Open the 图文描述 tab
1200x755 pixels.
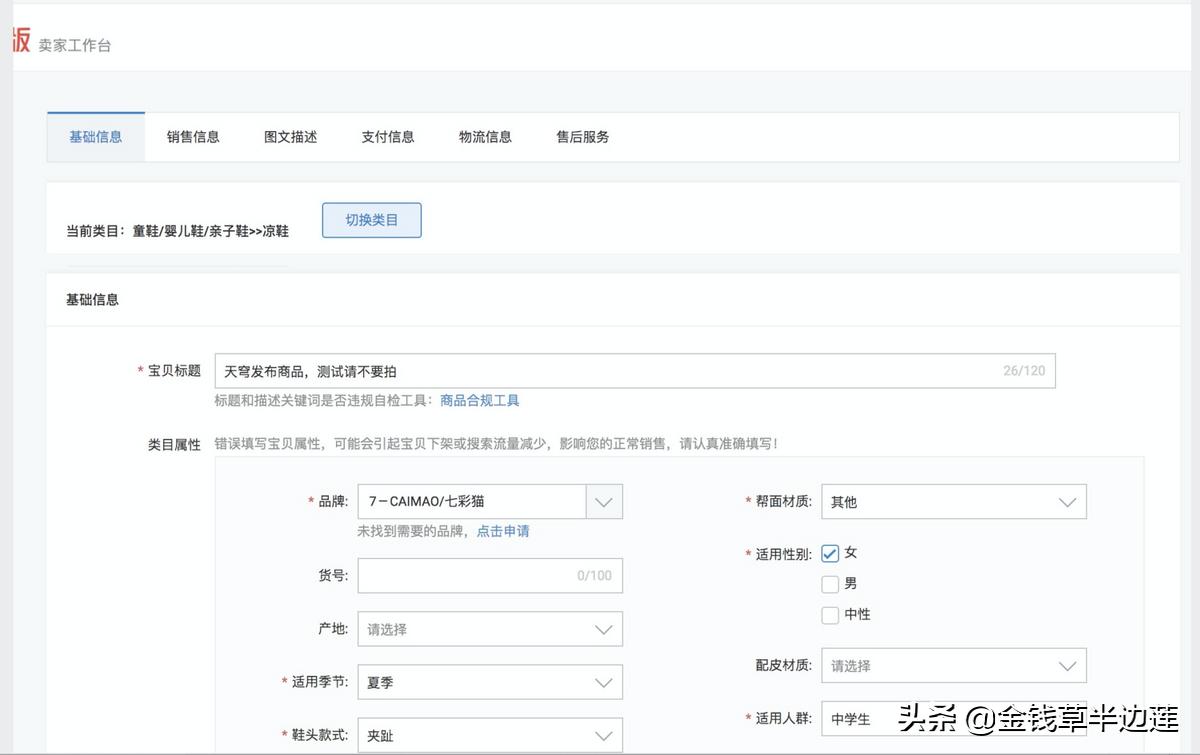pos(290,137)
